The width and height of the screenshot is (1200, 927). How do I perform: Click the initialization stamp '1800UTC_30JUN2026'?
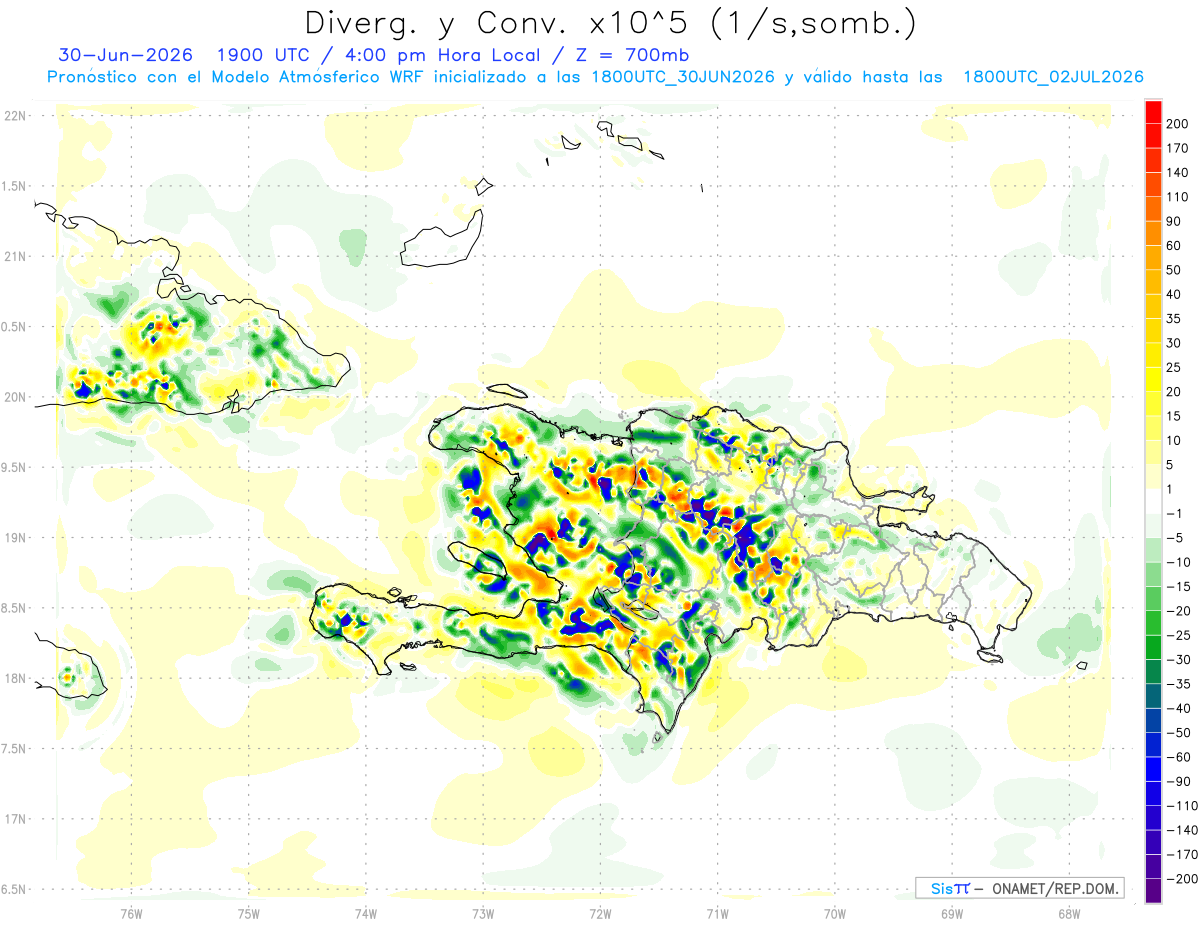(683, 77)
